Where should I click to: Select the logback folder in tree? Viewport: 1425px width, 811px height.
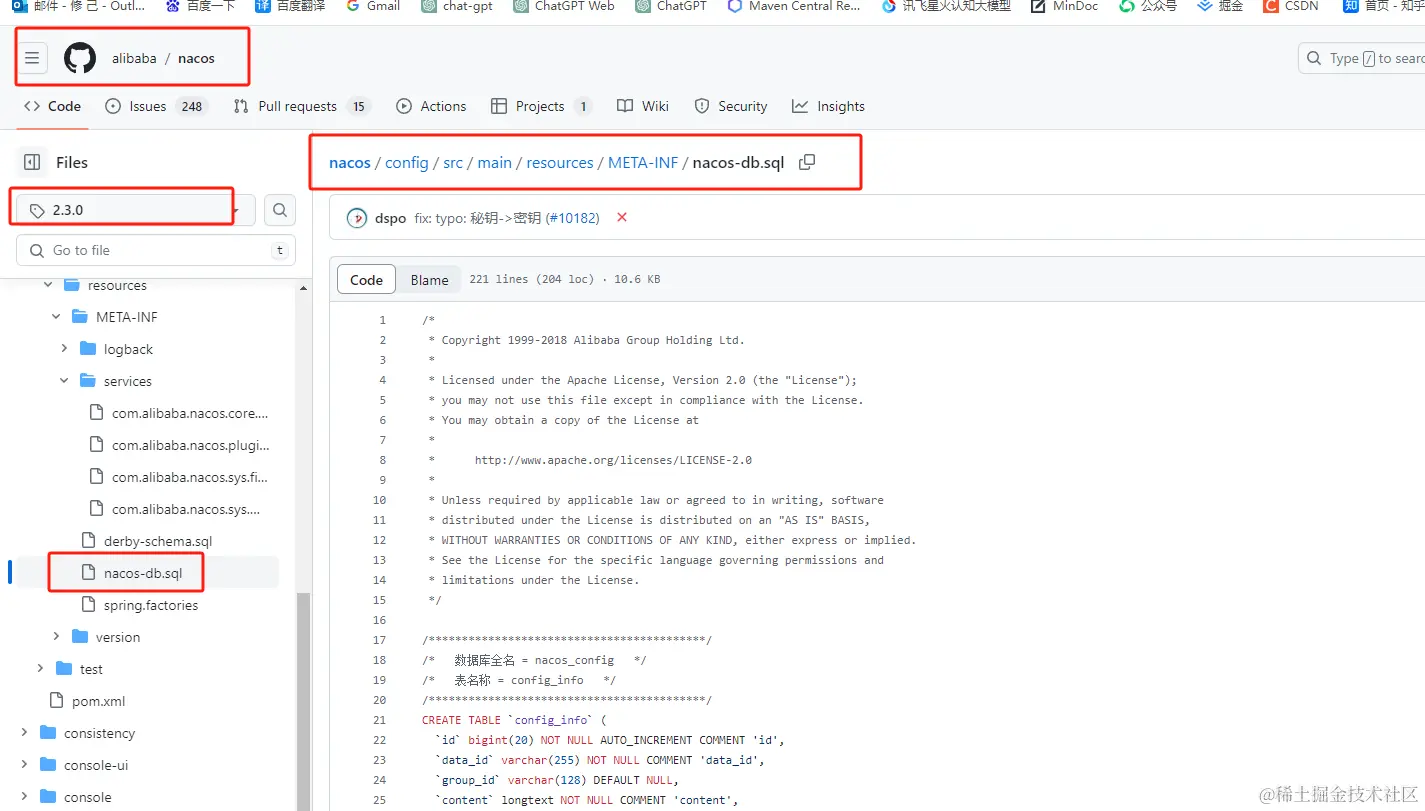click(x=128, y=349)
